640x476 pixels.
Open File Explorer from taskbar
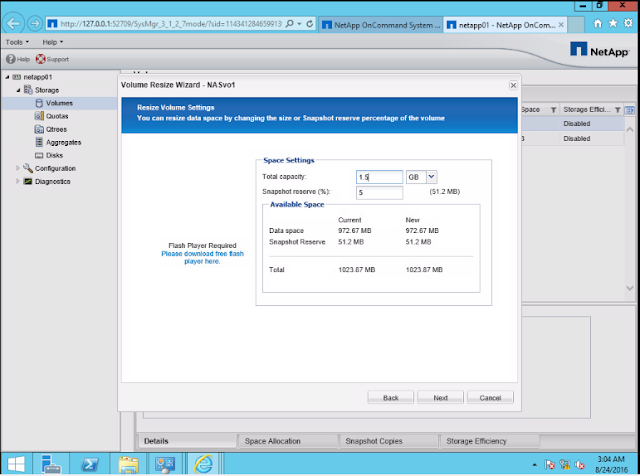(x=129, y=464)
